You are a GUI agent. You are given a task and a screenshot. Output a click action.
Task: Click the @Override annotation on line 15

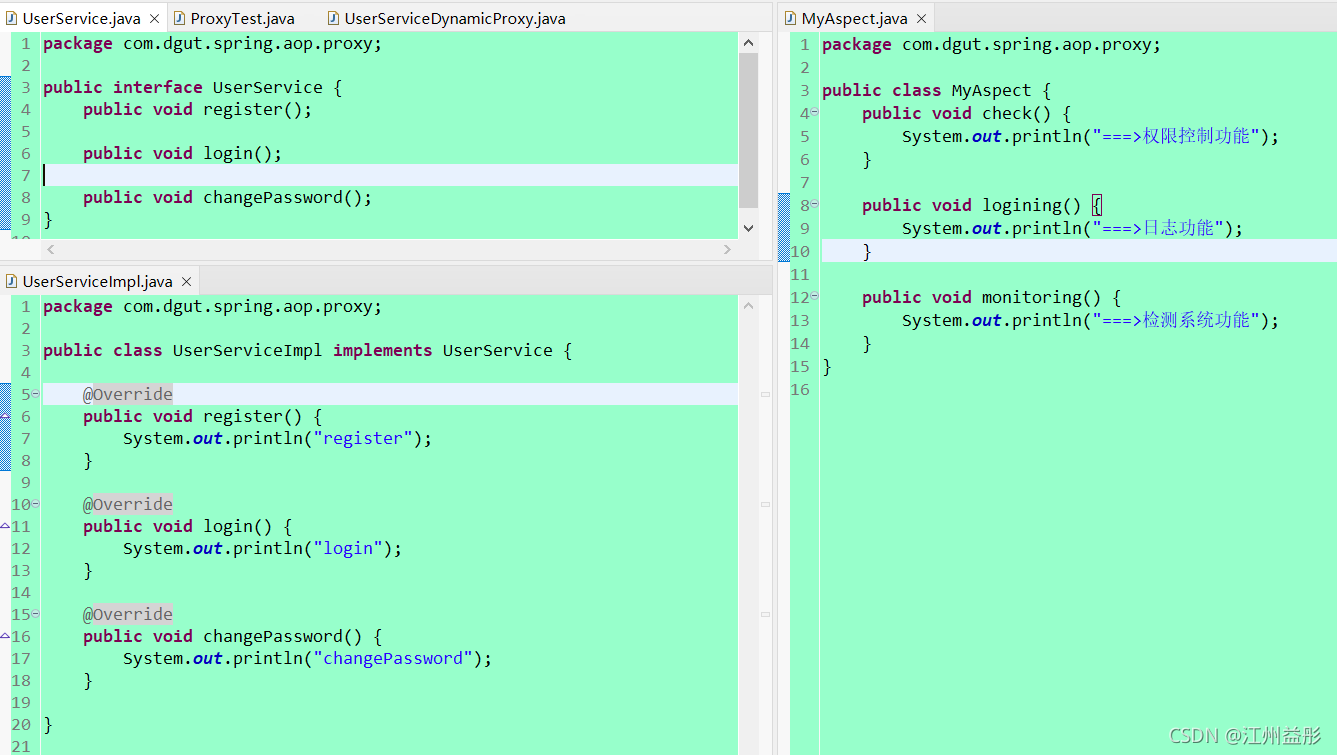click(128, 614)
